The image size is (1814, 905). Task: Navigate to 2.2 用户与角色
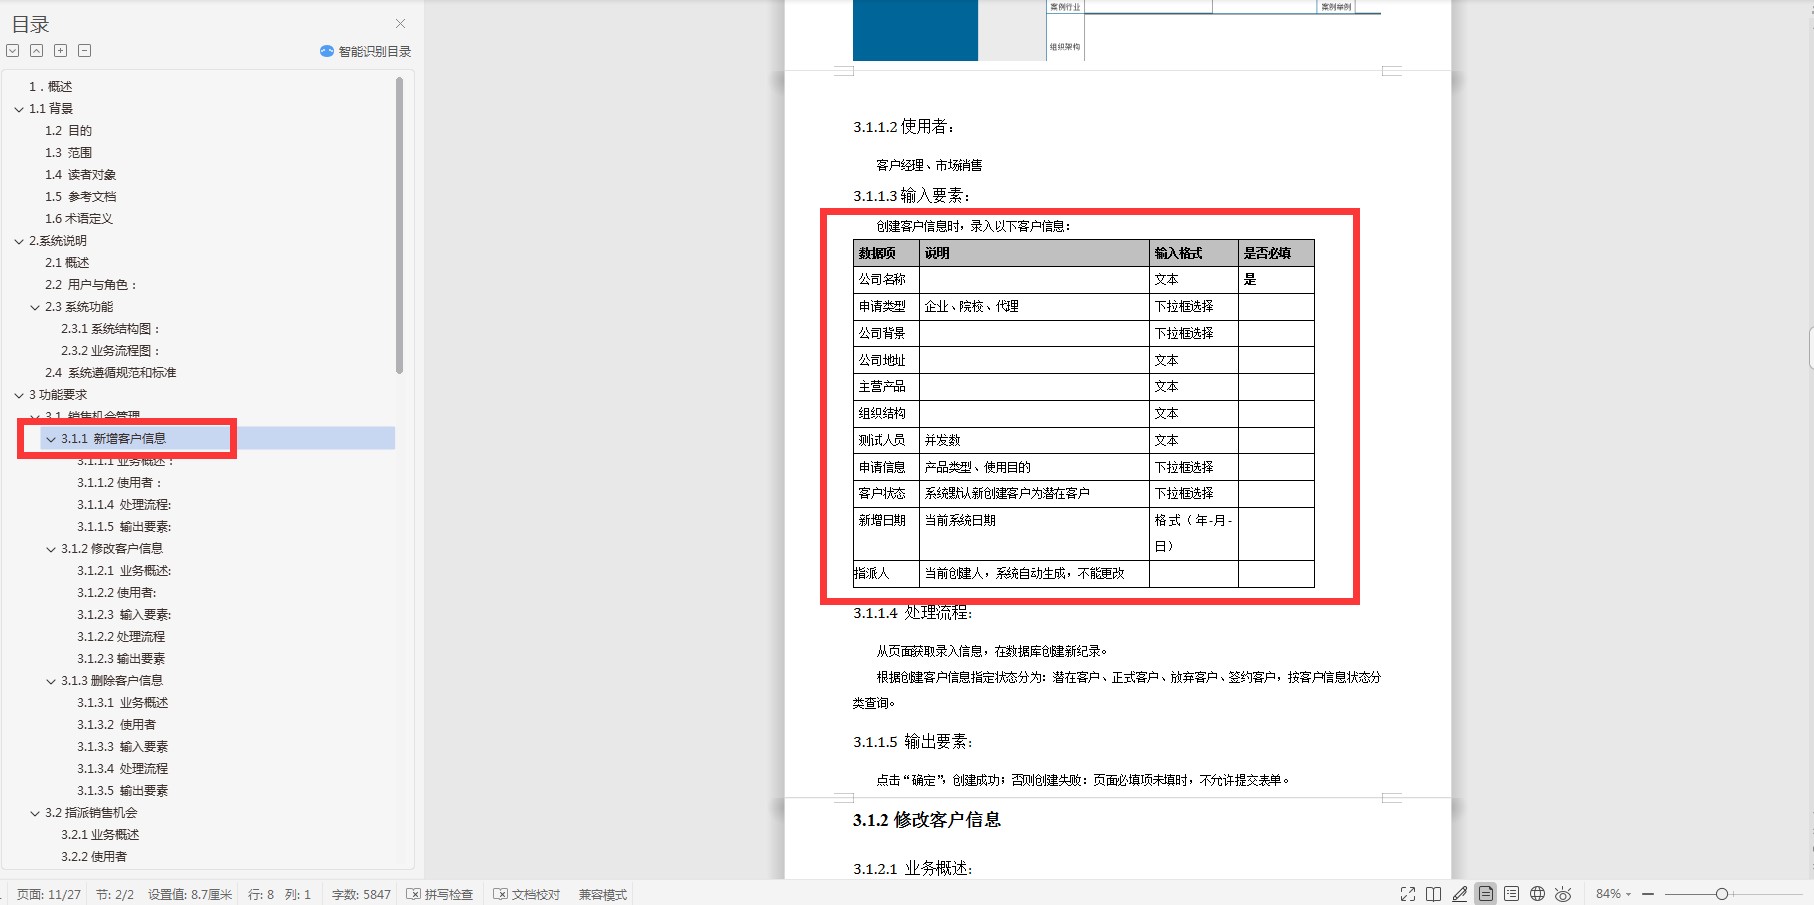point(91,285)
